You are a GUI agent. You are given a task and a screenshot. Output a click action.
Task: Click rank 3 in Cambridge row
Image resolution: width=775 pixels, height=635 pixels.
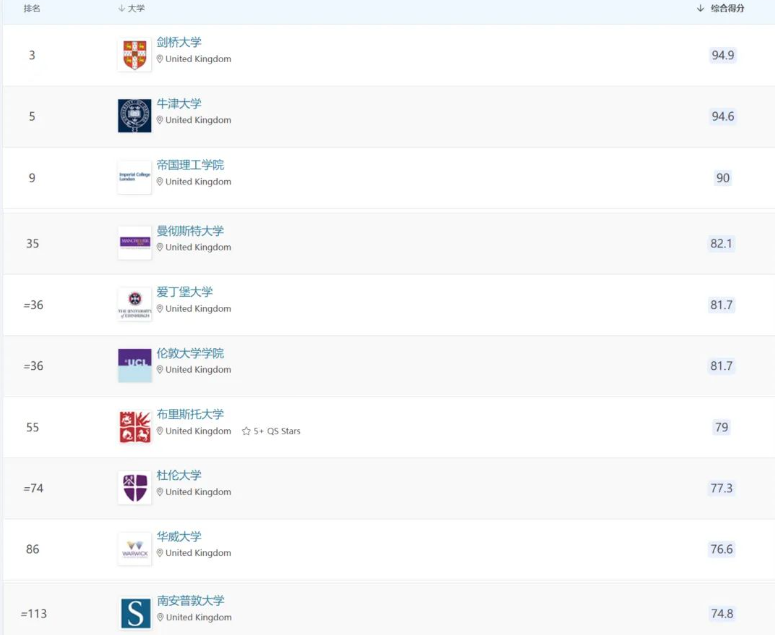click(32, 55)
